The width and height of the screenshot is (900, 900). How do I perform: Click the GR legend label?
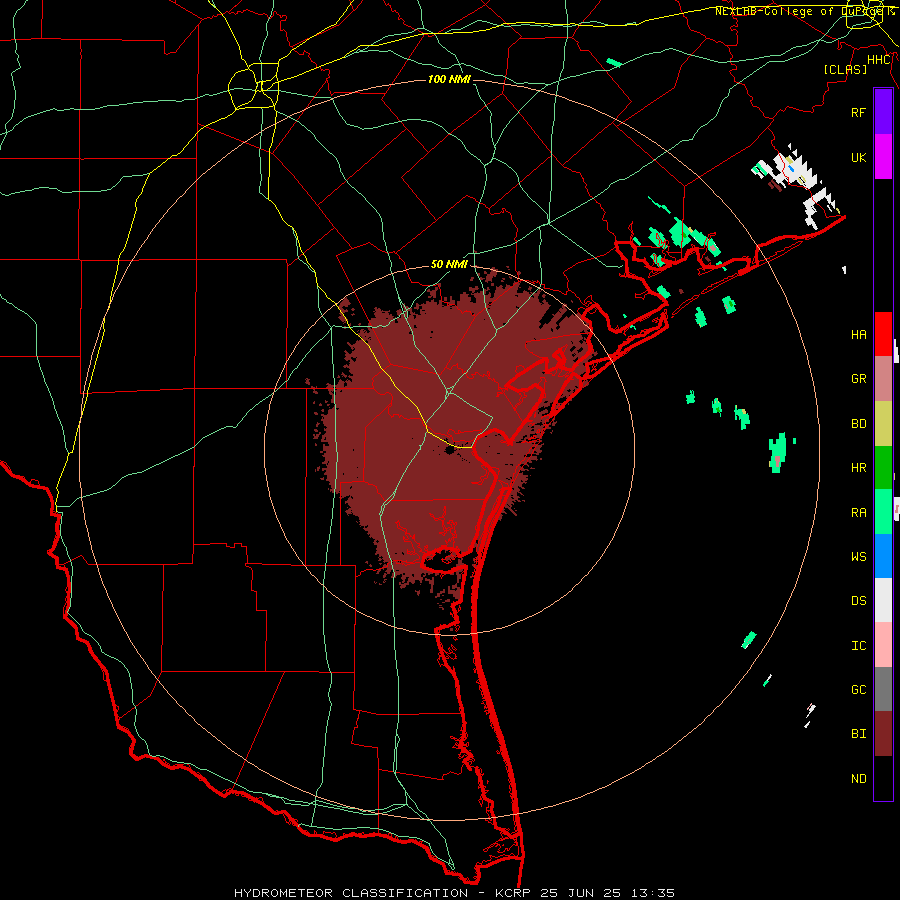coord(858,379)
